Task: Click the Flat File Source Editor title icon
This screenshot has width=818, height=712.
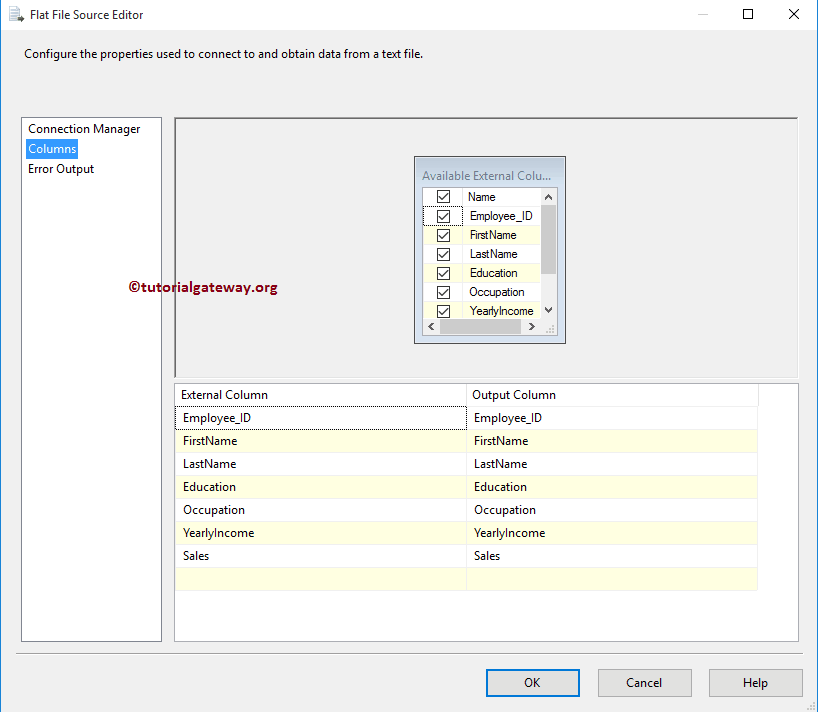Action: [x=16, y=15]
